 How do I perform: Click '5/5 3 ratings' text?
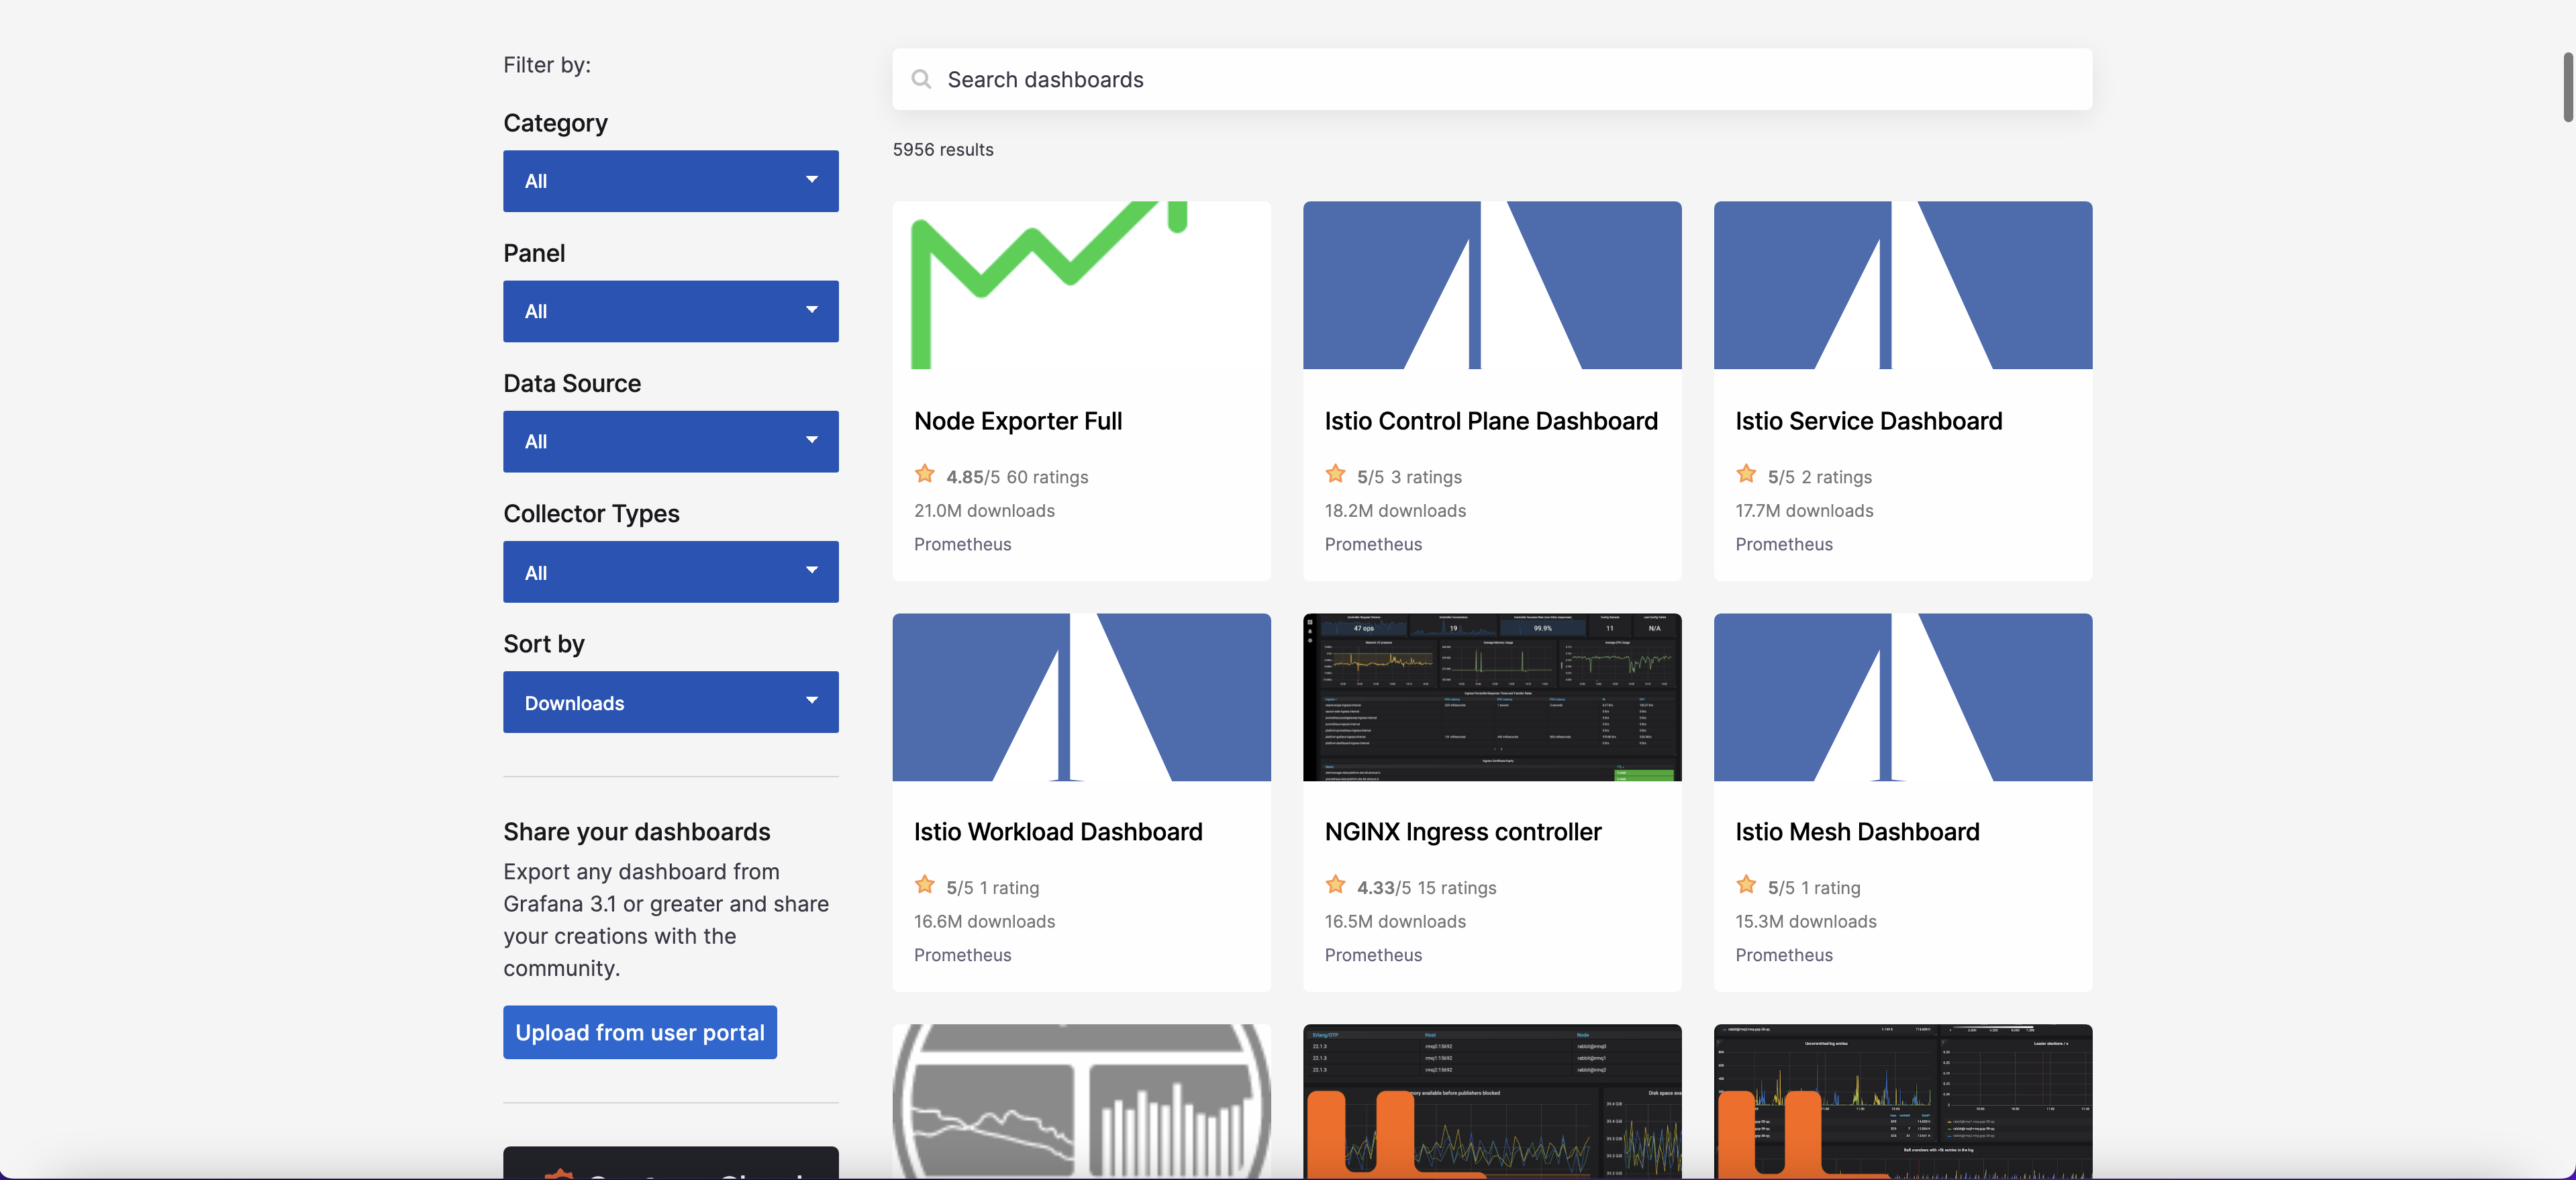(x=1409, y=477)
